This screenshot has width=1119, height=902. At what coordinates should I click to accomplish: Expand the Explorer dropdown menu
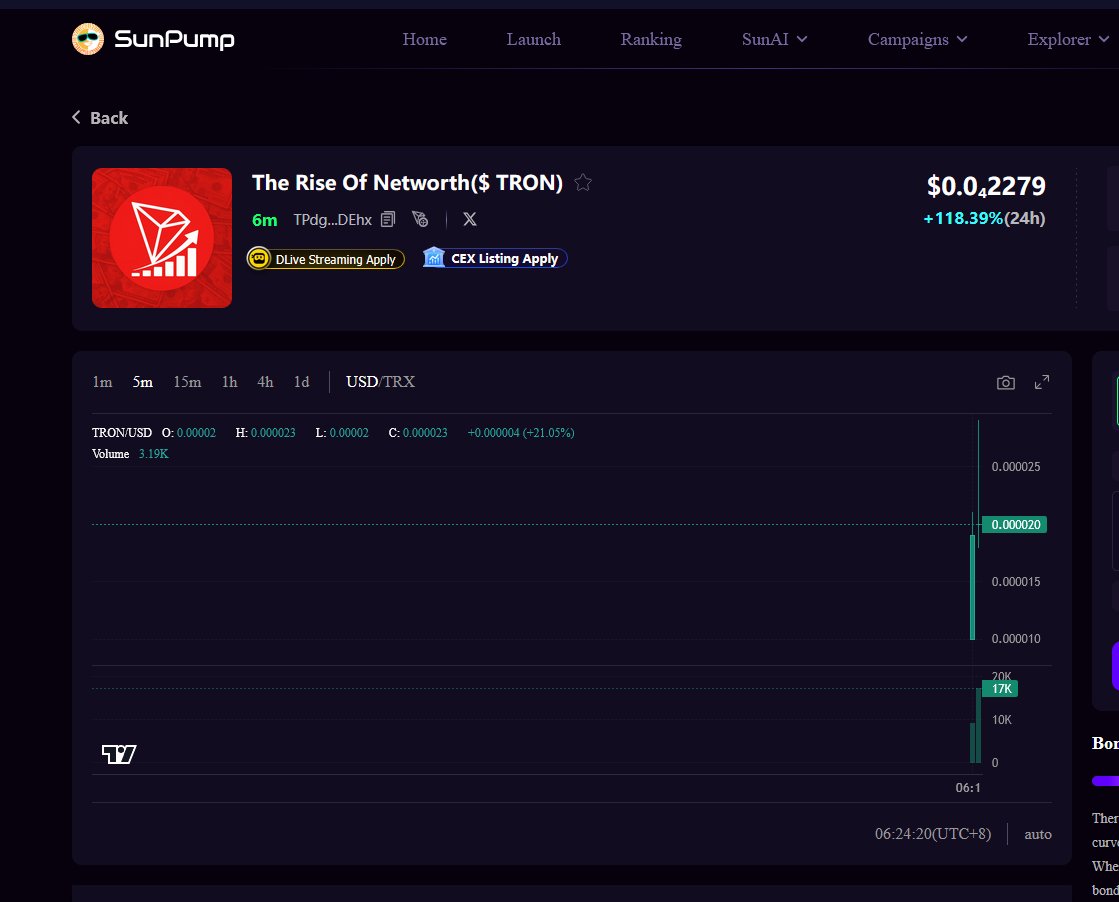1068,39
